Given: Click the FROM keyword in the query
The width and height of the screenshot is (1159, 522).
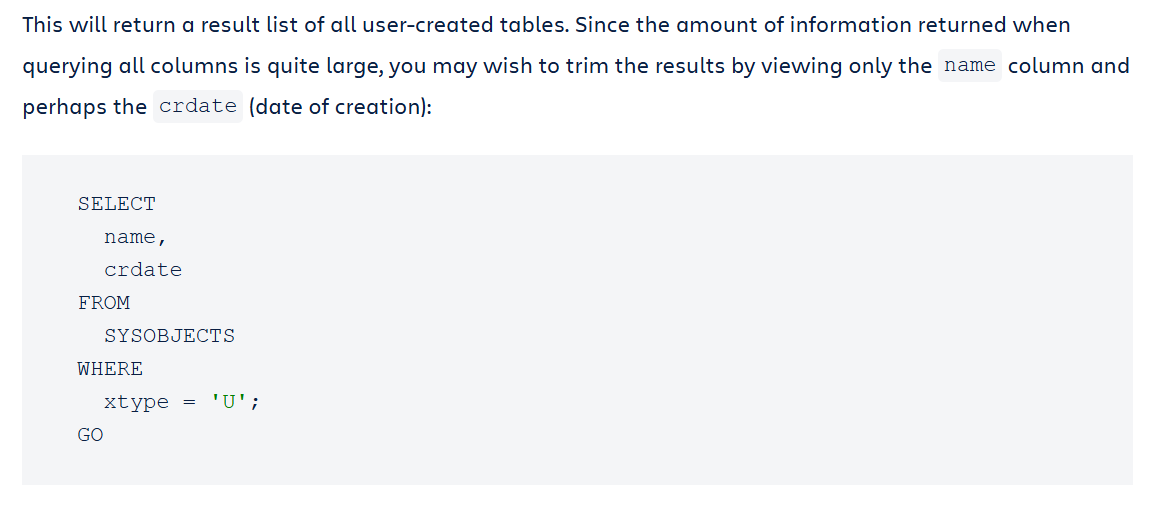Looking at the screenshot, I should 103,303.
